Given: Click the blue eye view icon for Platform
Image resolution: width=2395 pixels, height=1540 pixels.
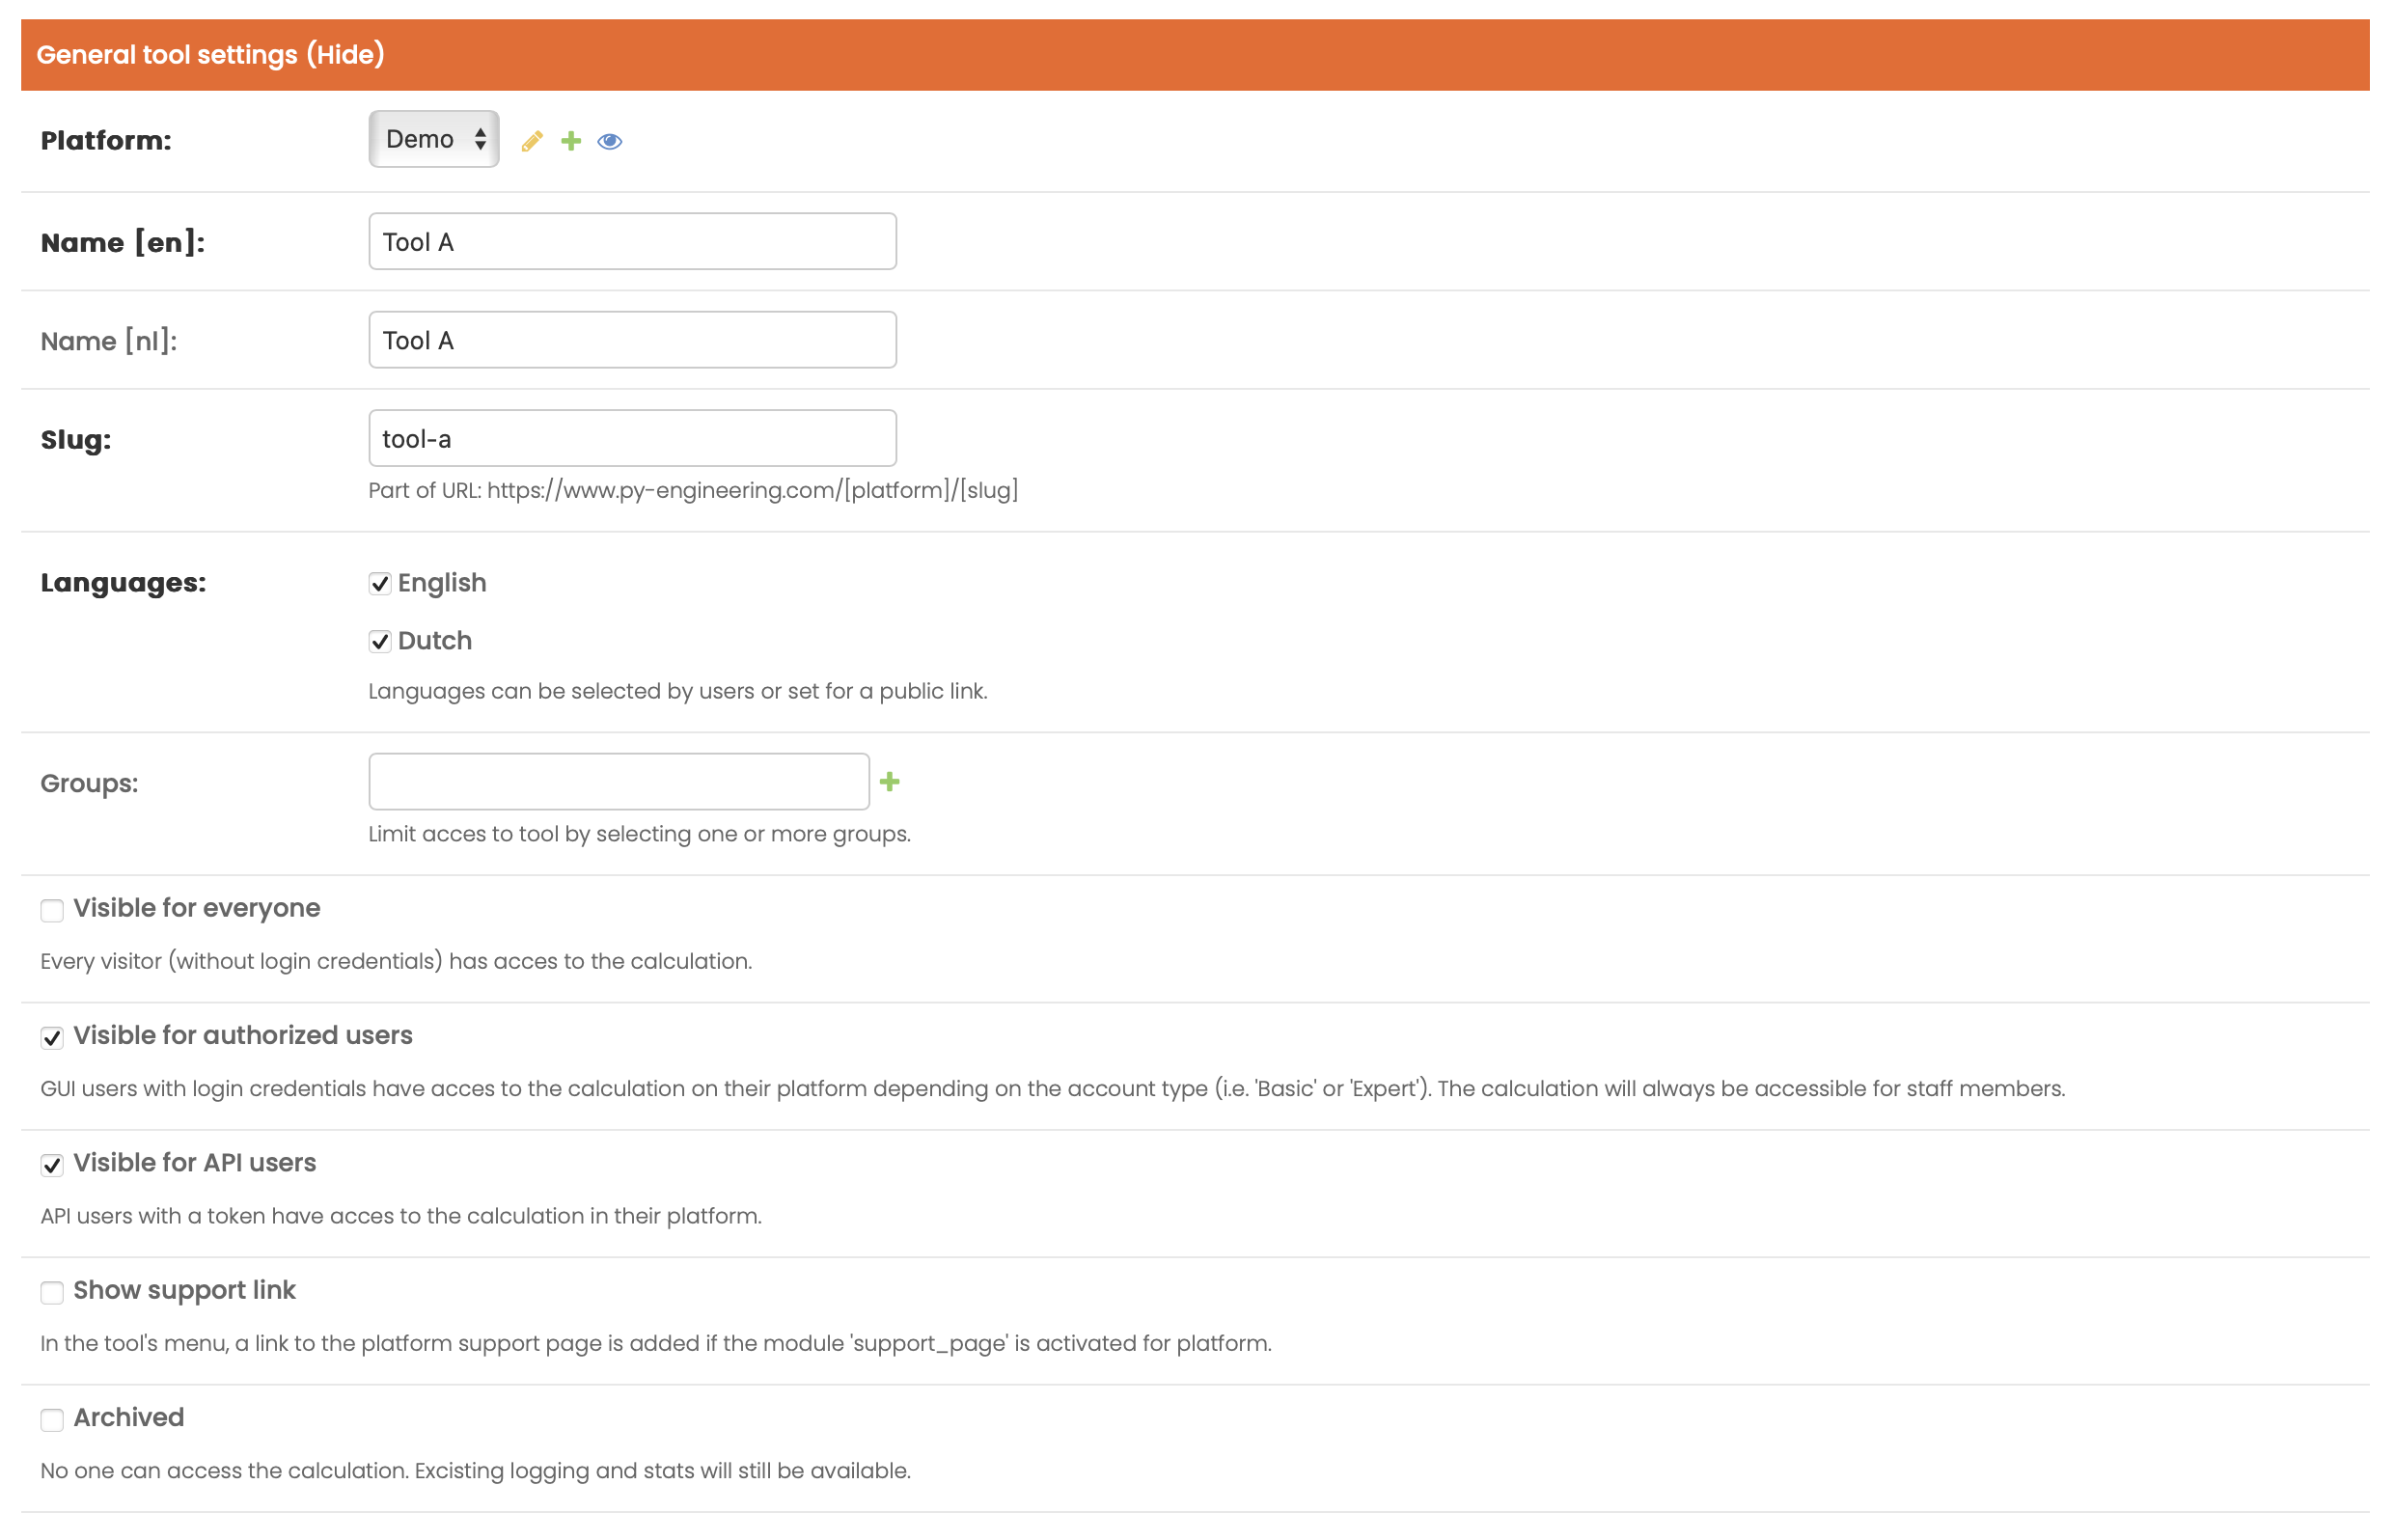Looking at the screenshot, I should pos(610,141).
